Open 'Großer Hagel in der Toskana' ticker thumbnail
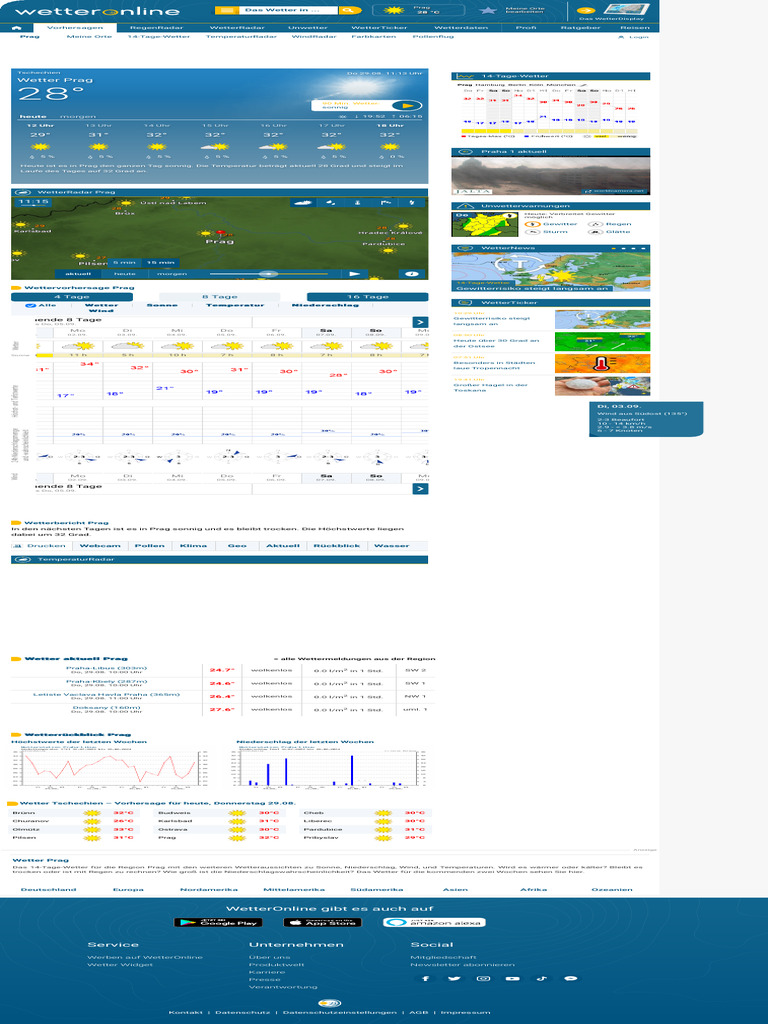This screenshot has width=768, height=1024. tap(602, 386)
